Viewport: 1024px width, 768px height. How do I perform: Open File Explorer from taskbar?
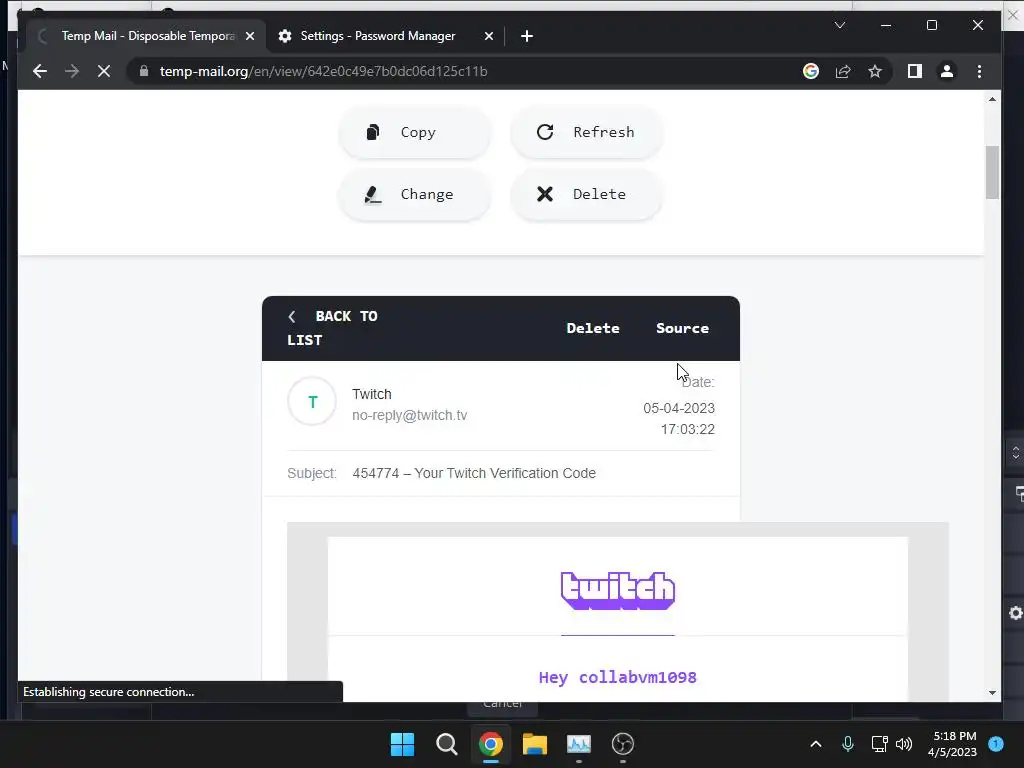coord(535,744)
